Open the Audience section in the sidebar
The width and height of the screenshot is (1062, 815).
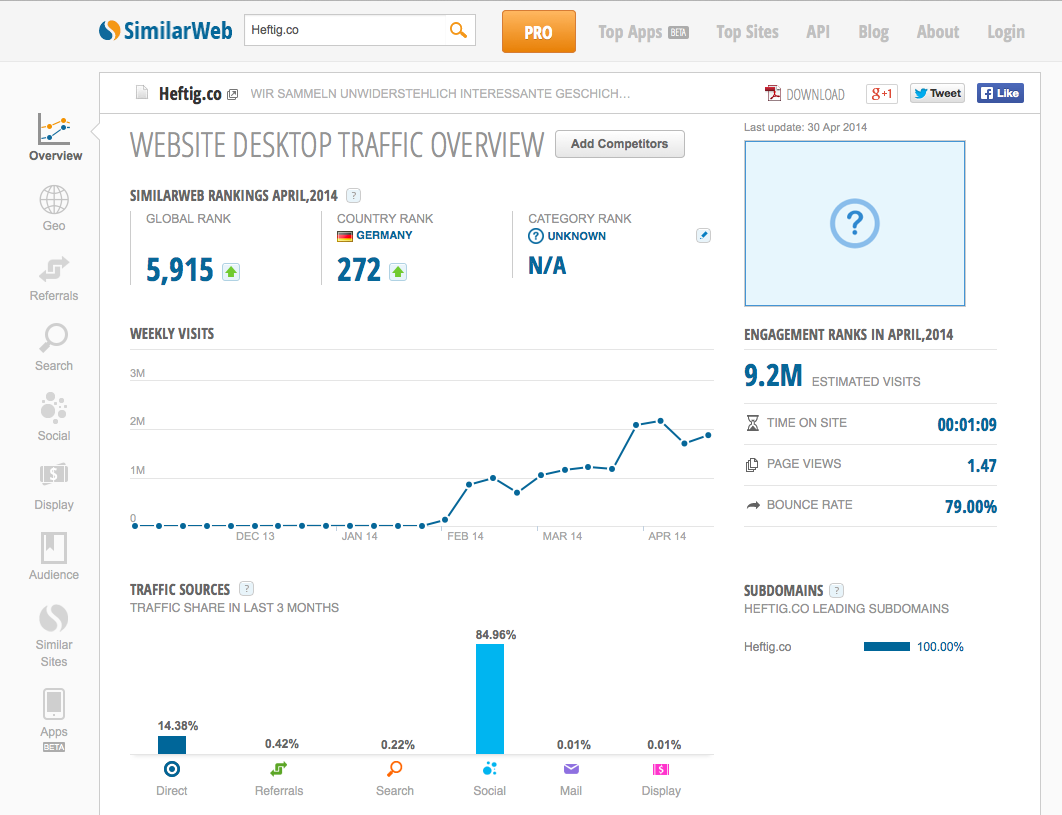(54, 556)
